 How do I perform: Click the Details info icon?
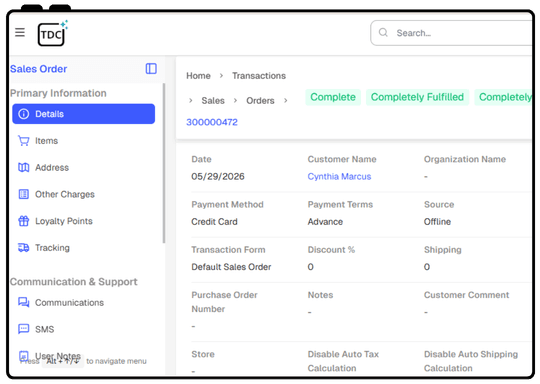[x=23, y=114]
